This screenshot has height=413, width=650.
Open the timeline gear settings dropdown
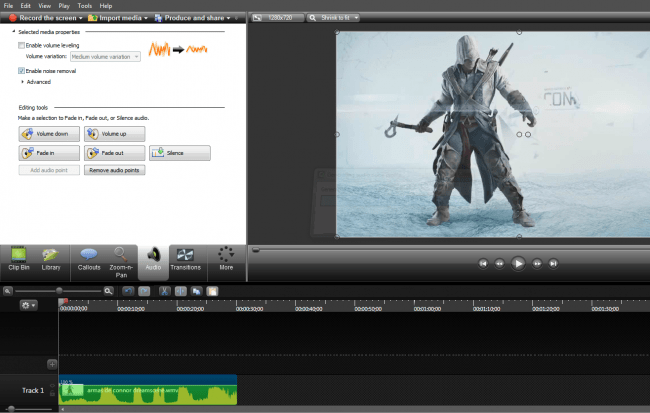click(28, 305)
